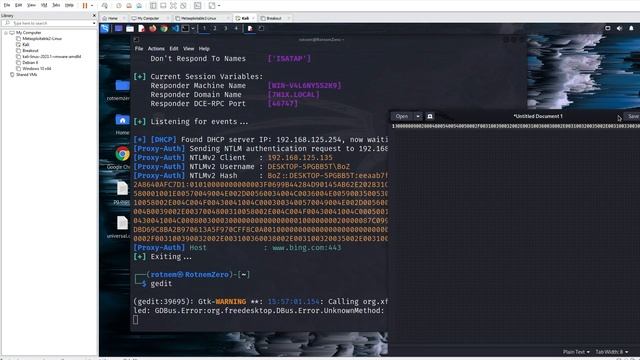Click the show desktop panel icon
The width and height of the screenshot is (640, 360).
(118, 28)
